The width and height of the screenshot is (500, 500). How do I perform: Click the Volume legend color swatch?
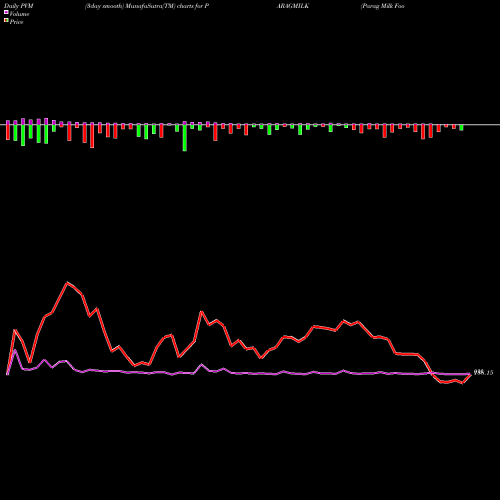[x=6, y=13]
